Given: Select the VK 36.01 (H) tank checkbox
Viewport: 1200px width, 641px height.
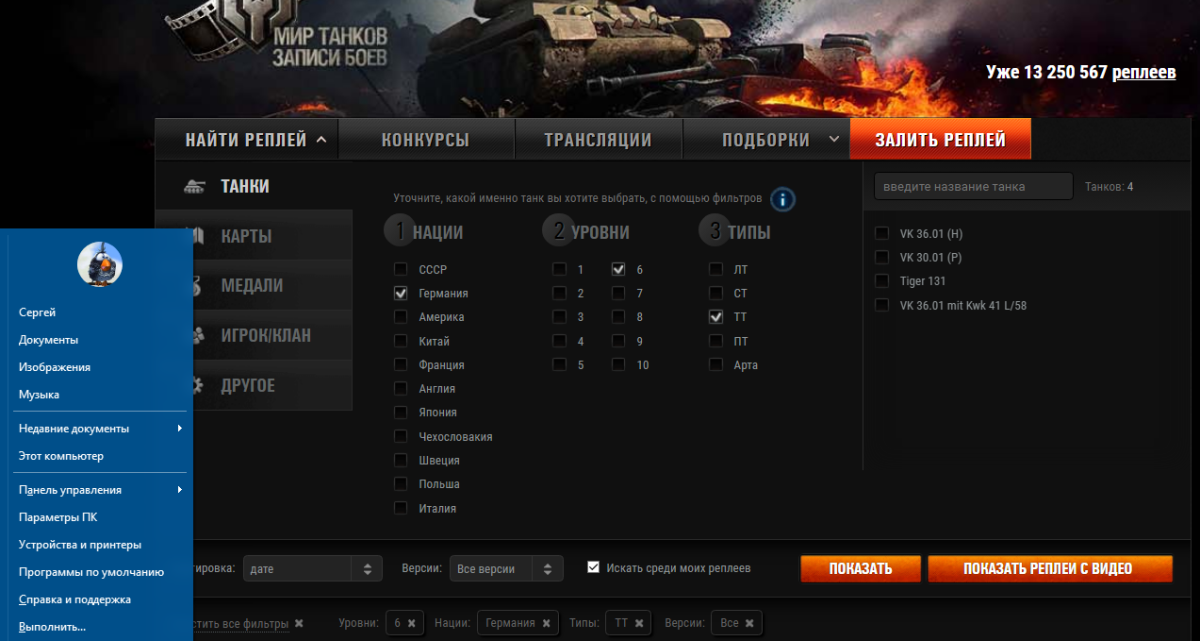Looking at the screenshot, I should pyautogui.click(x=882, y=233).
